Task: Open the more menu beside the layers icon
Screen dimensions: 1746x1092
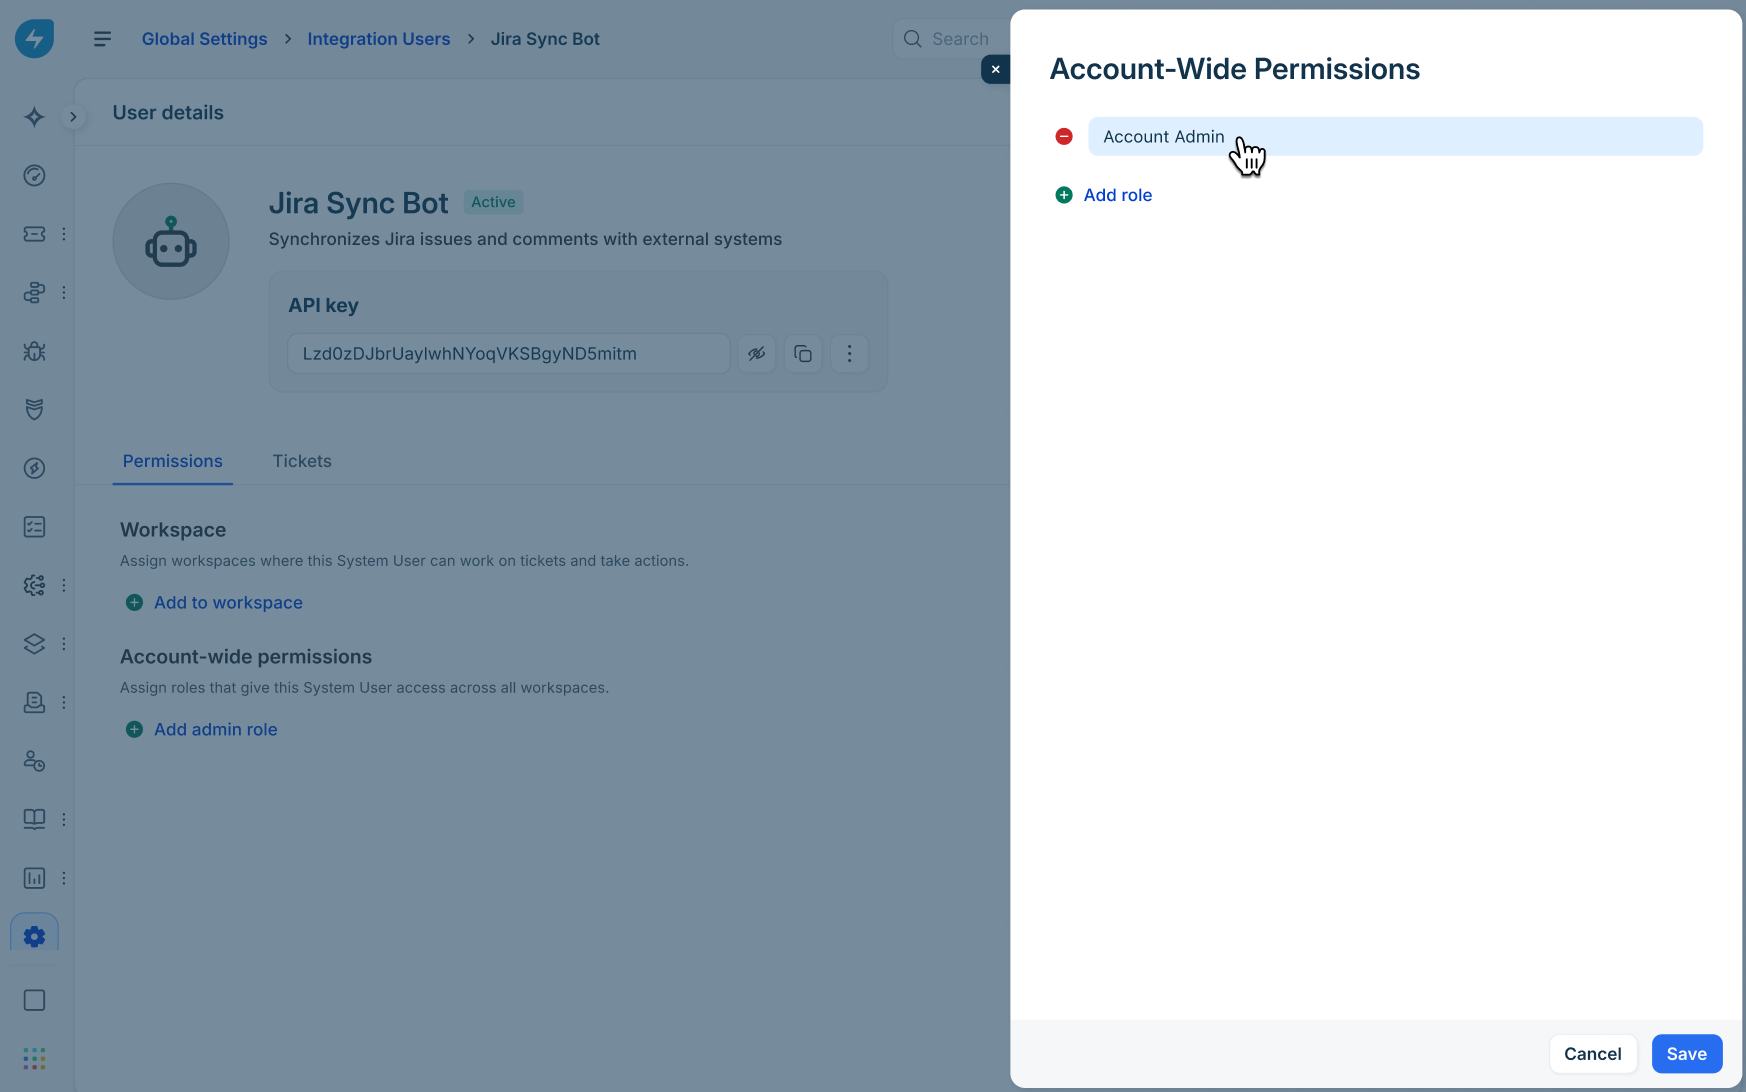Action: (x=64, y=644)
